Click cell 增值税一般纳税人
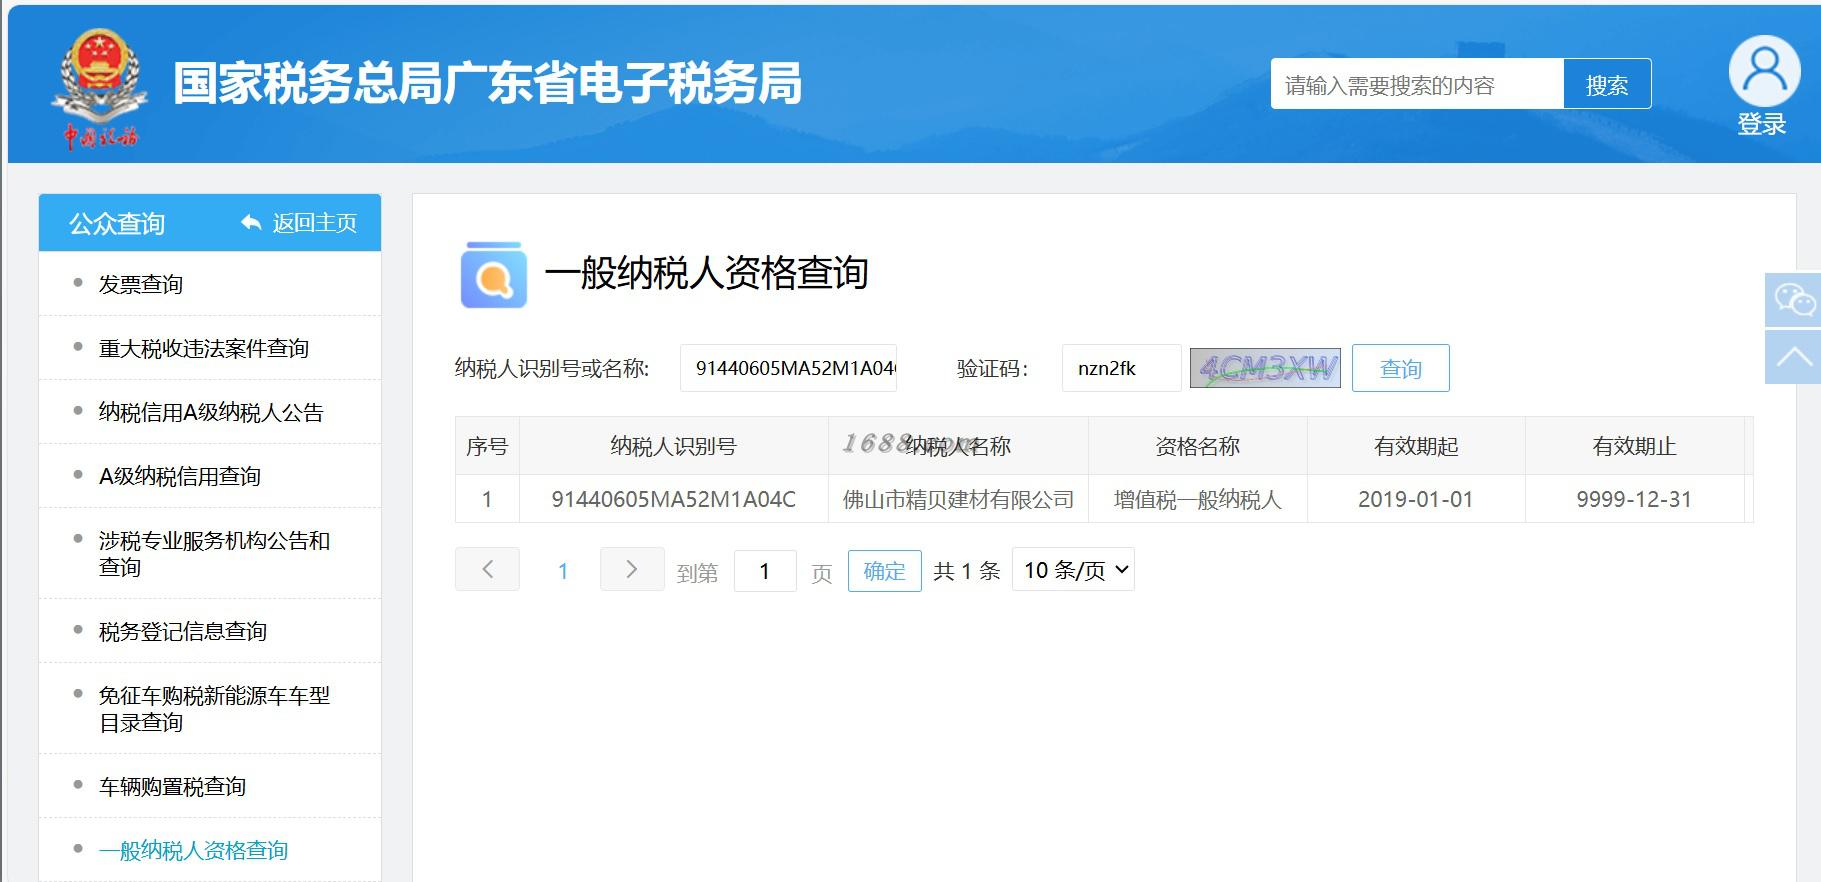The width and height of the screenshot is (1821, 882). click(x=1198, y=499)
